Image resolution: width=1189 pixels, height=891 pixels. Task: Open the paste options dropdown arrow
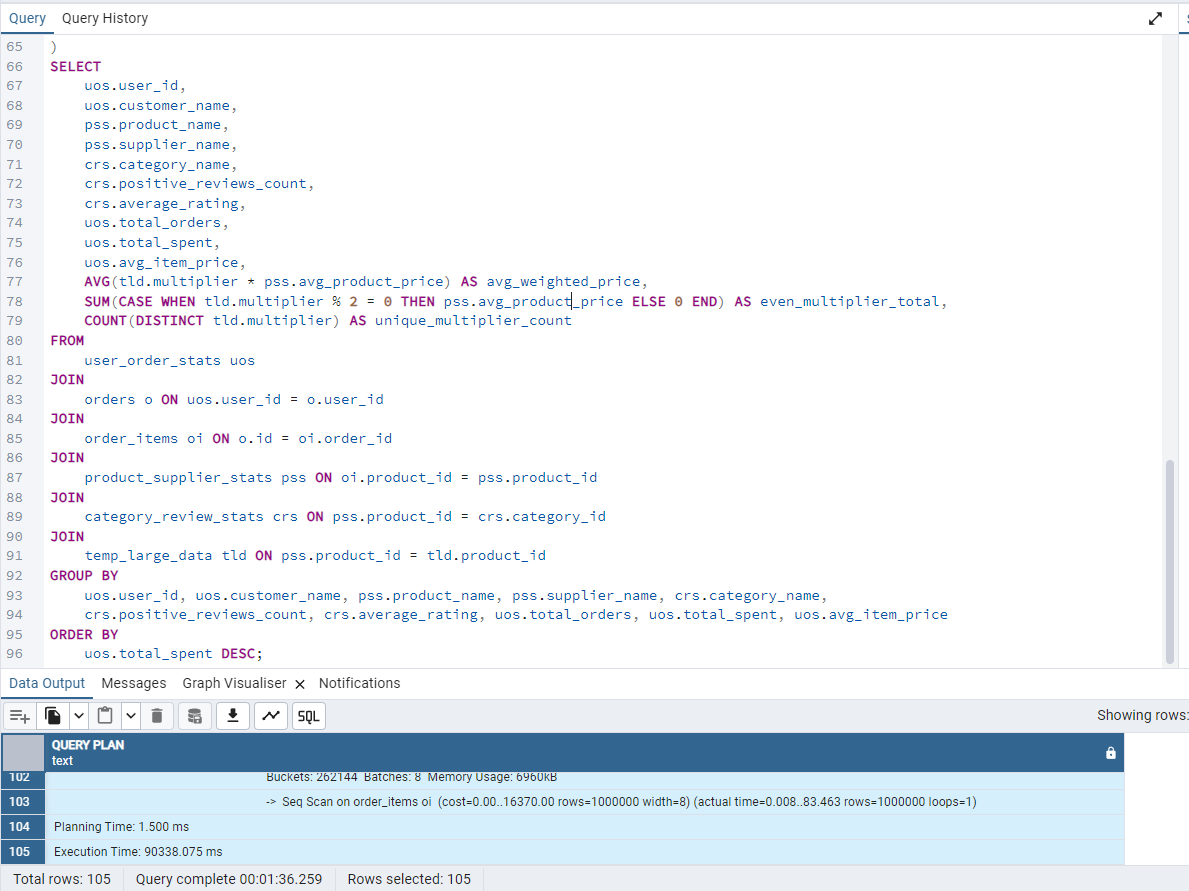tap(131, 716)
